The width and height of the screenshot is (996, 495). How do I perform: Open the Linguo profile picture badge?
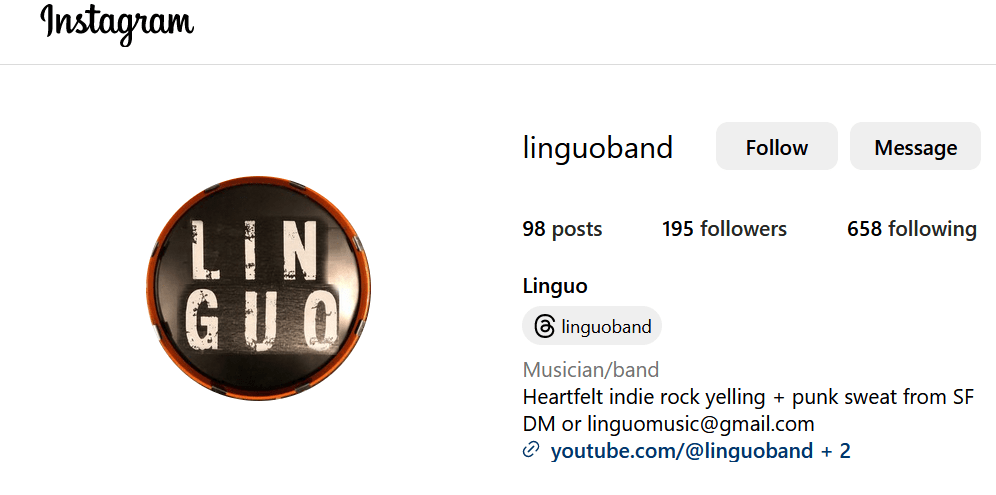click(x=259, y=288)
